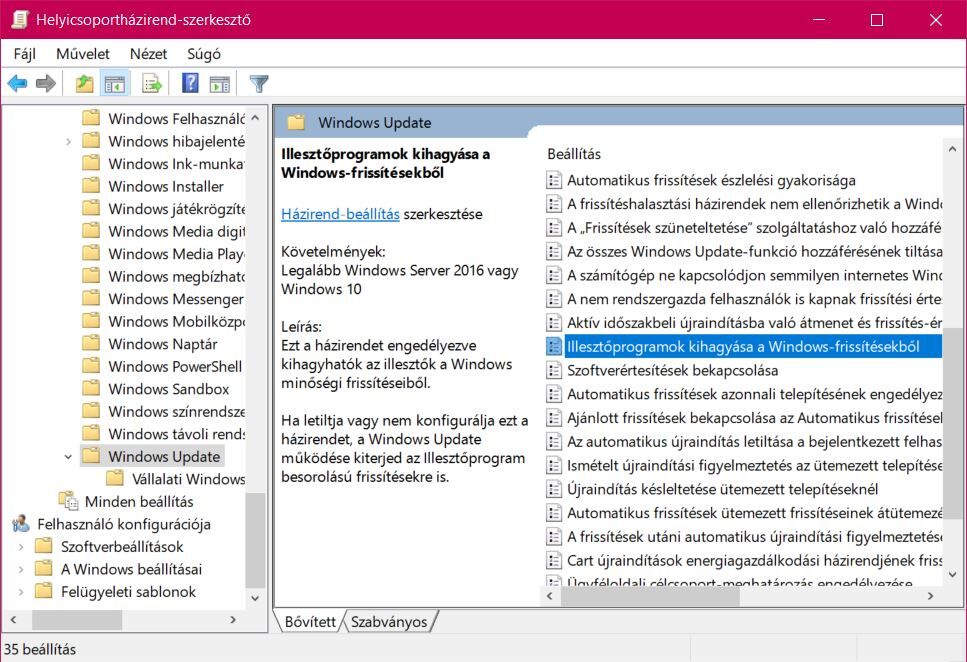Click the Windows Naptár folder icon
The image size is (967, 662).
[91, 344]
